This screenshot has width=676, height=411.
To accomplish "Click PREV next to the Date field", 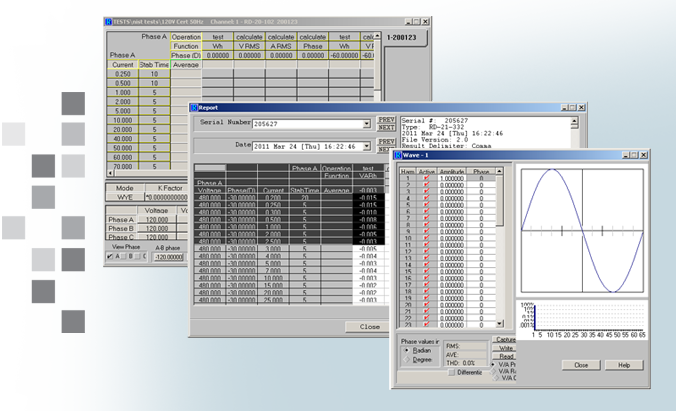I will click(x=386, y=141).
